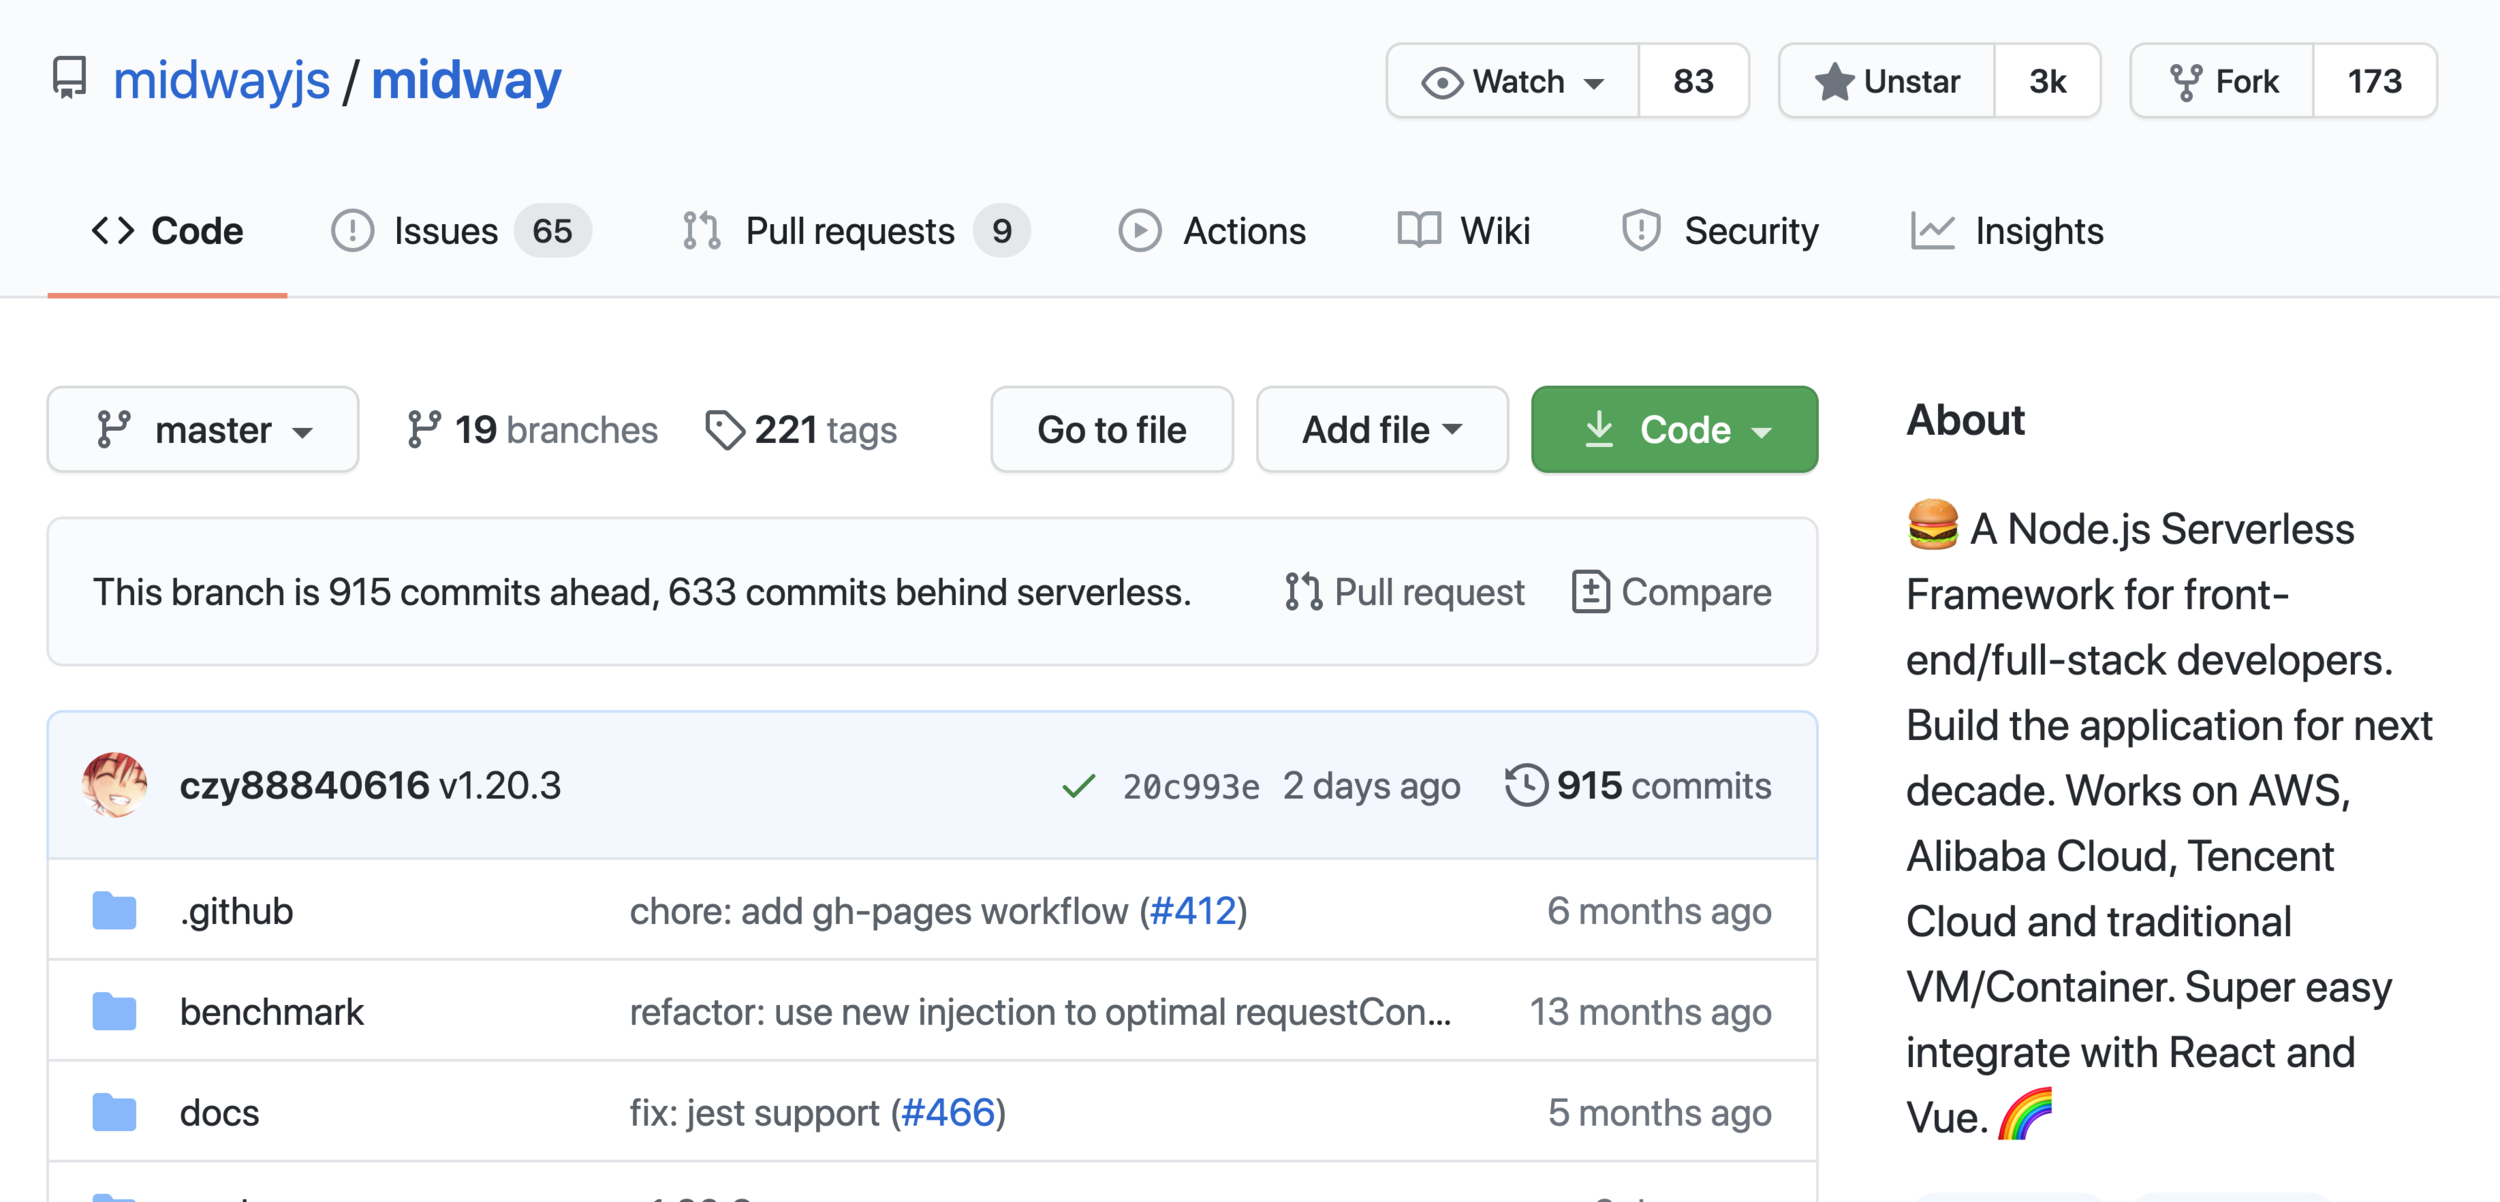
Task: Click the commit history clock icon
Action: (1526, 785)
